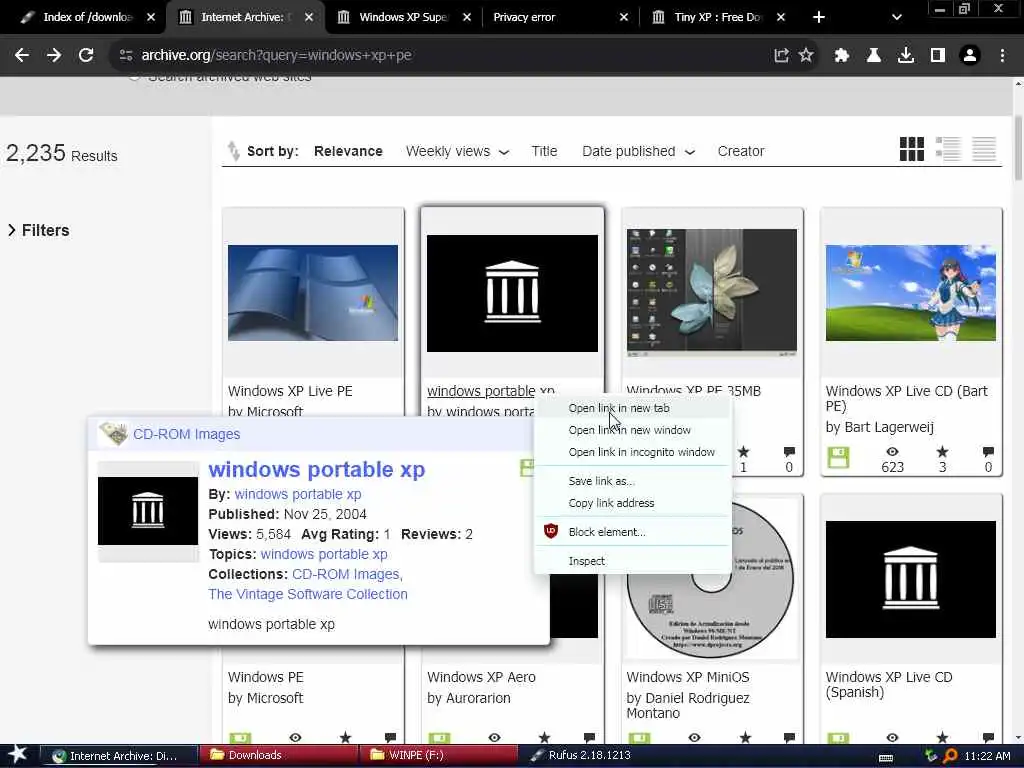The height and width of the screenshot is (768, 1024).
Task: Switch to the Tiny XP tab
Action: pyautogui.click(x=717, y=18)
